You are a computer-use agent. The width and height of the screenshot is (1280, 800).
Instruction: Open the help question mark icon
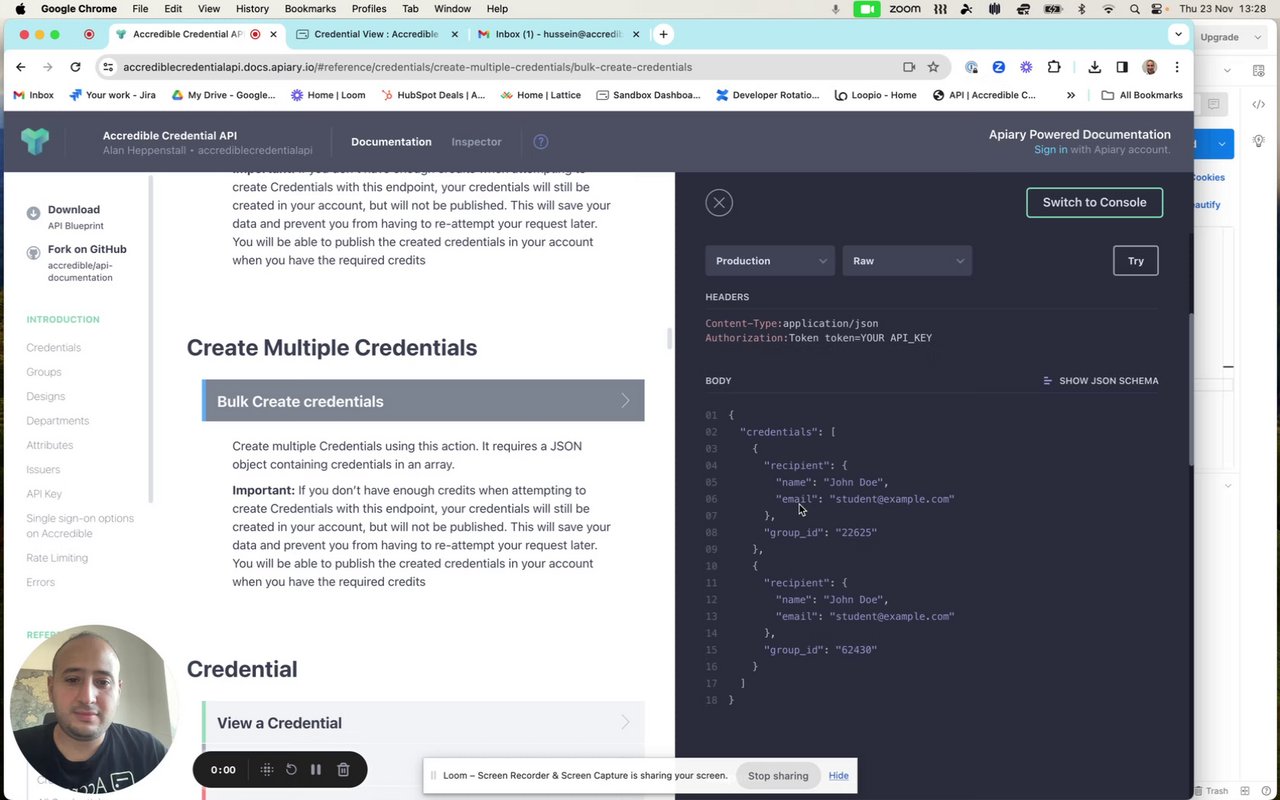tap(541, 142)
